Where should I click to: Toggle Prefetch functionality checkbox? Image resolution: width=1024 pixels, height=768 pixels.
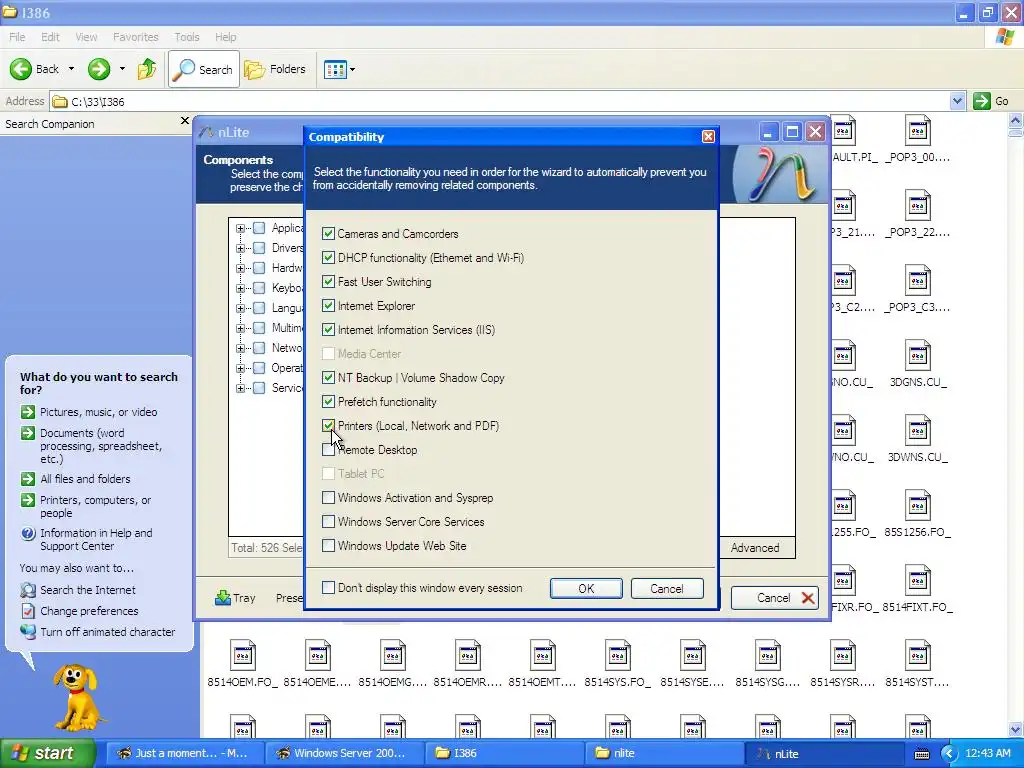click(328, 402)
